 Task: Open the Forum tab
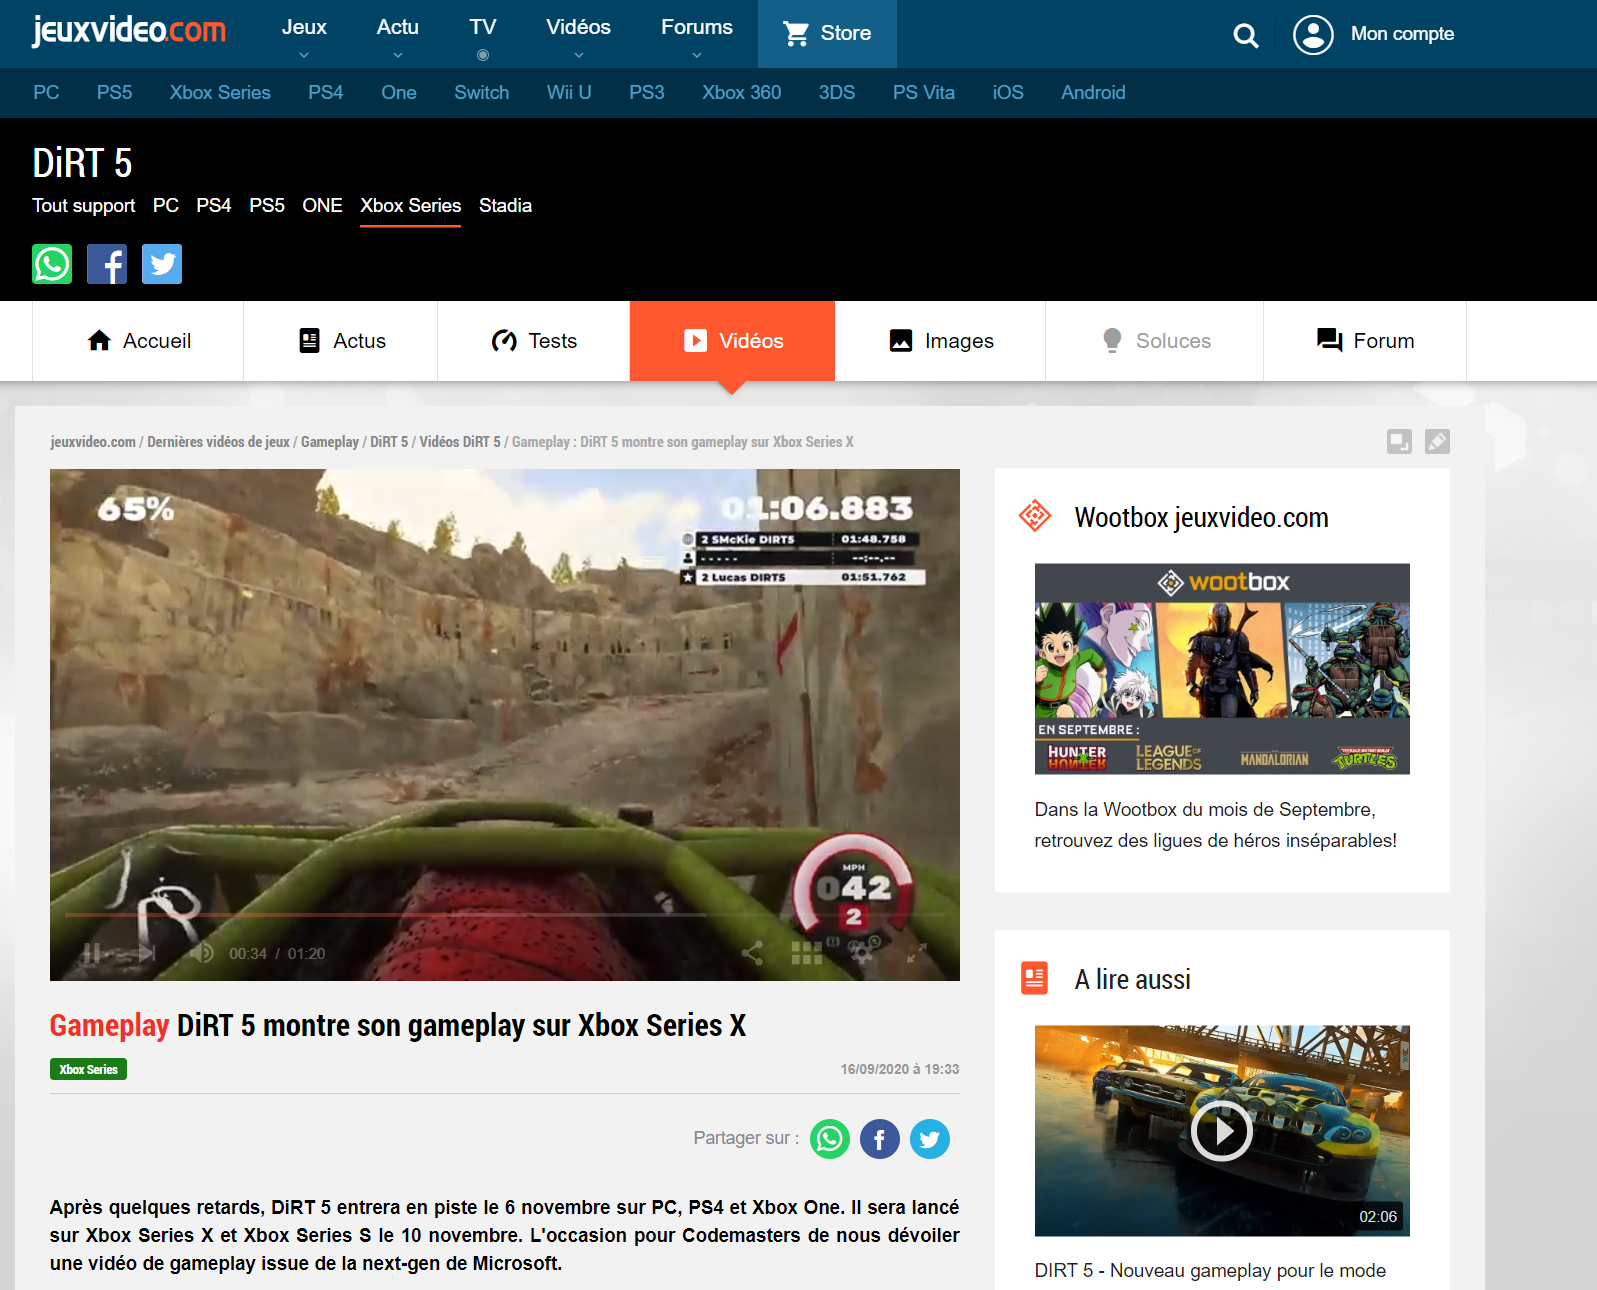click(x=1365, y=341)
